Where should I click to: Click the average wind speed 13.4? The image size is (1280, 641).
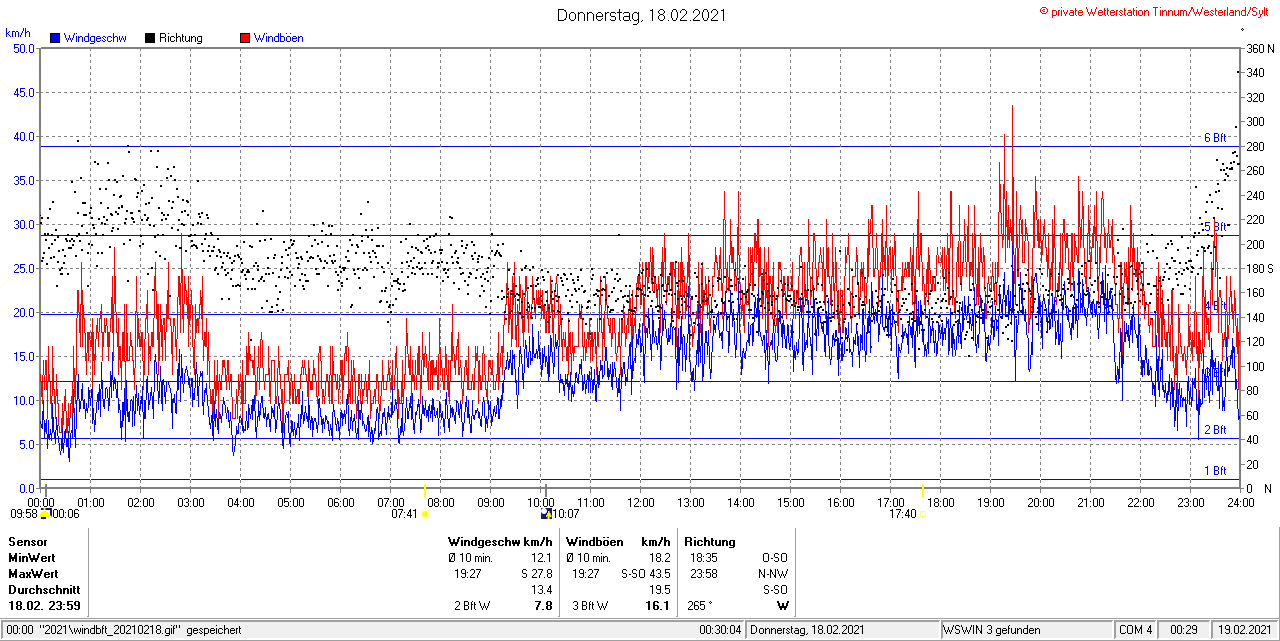pos(541,590)
